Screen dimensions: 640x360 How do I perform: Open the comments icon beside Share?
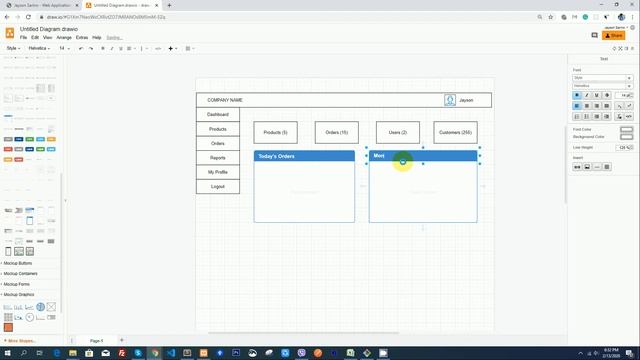(x=595, y=36)
